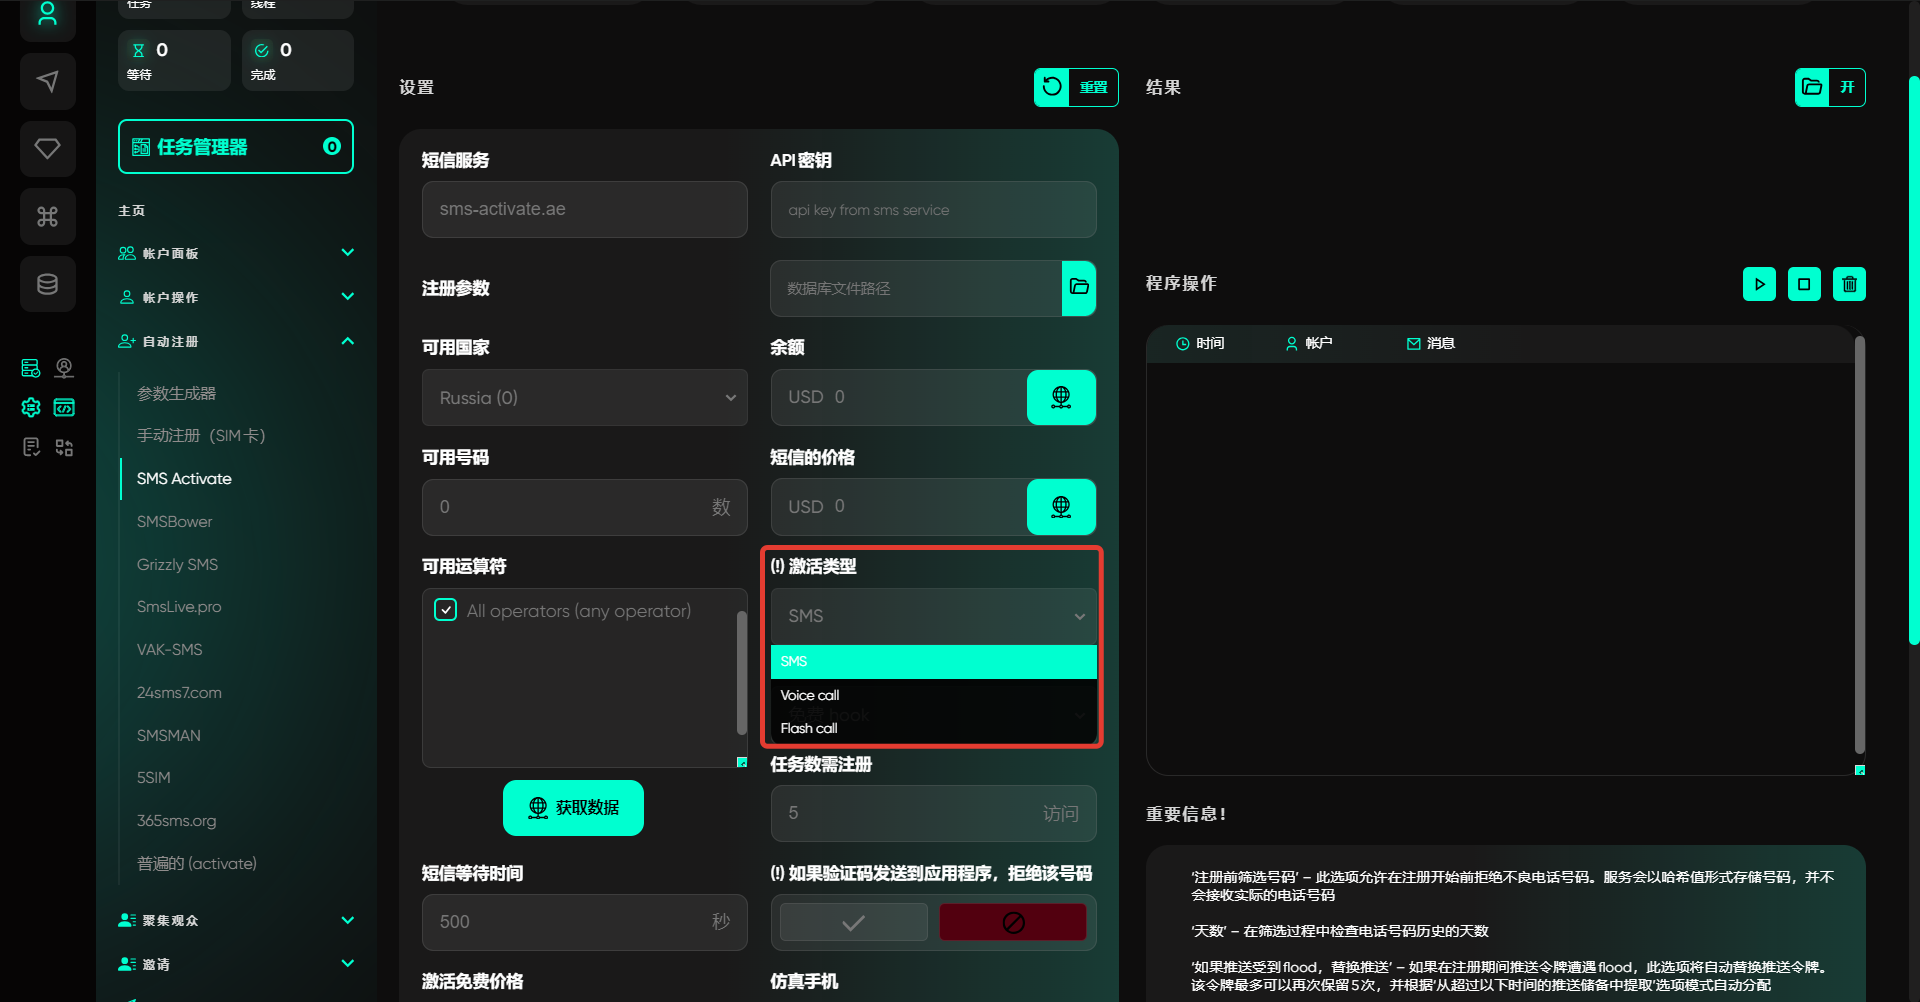
Task: Toggle the All operators checkbox
Action: pos(446,610)
